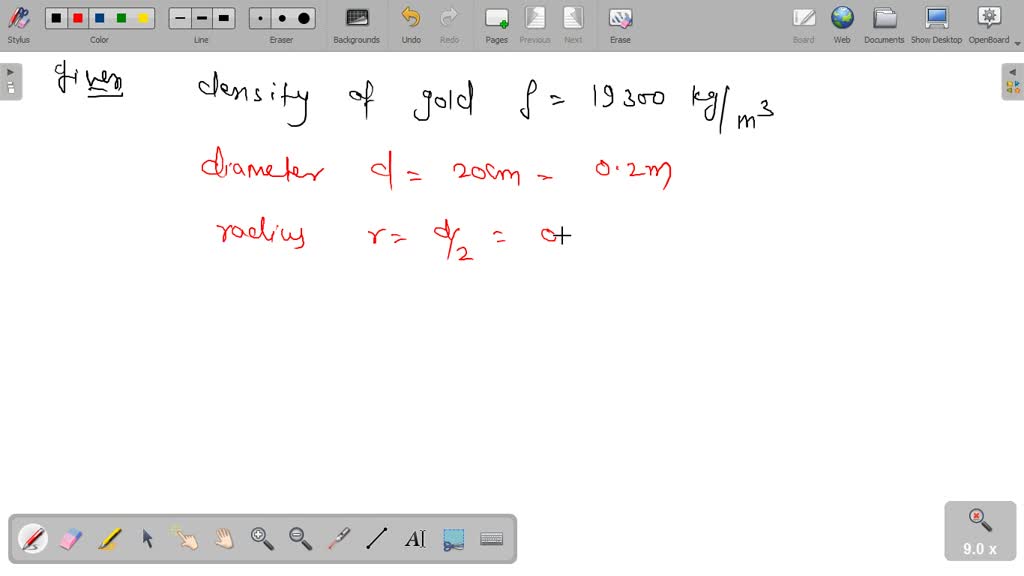Choose the Draw line tool

point(377,539)
